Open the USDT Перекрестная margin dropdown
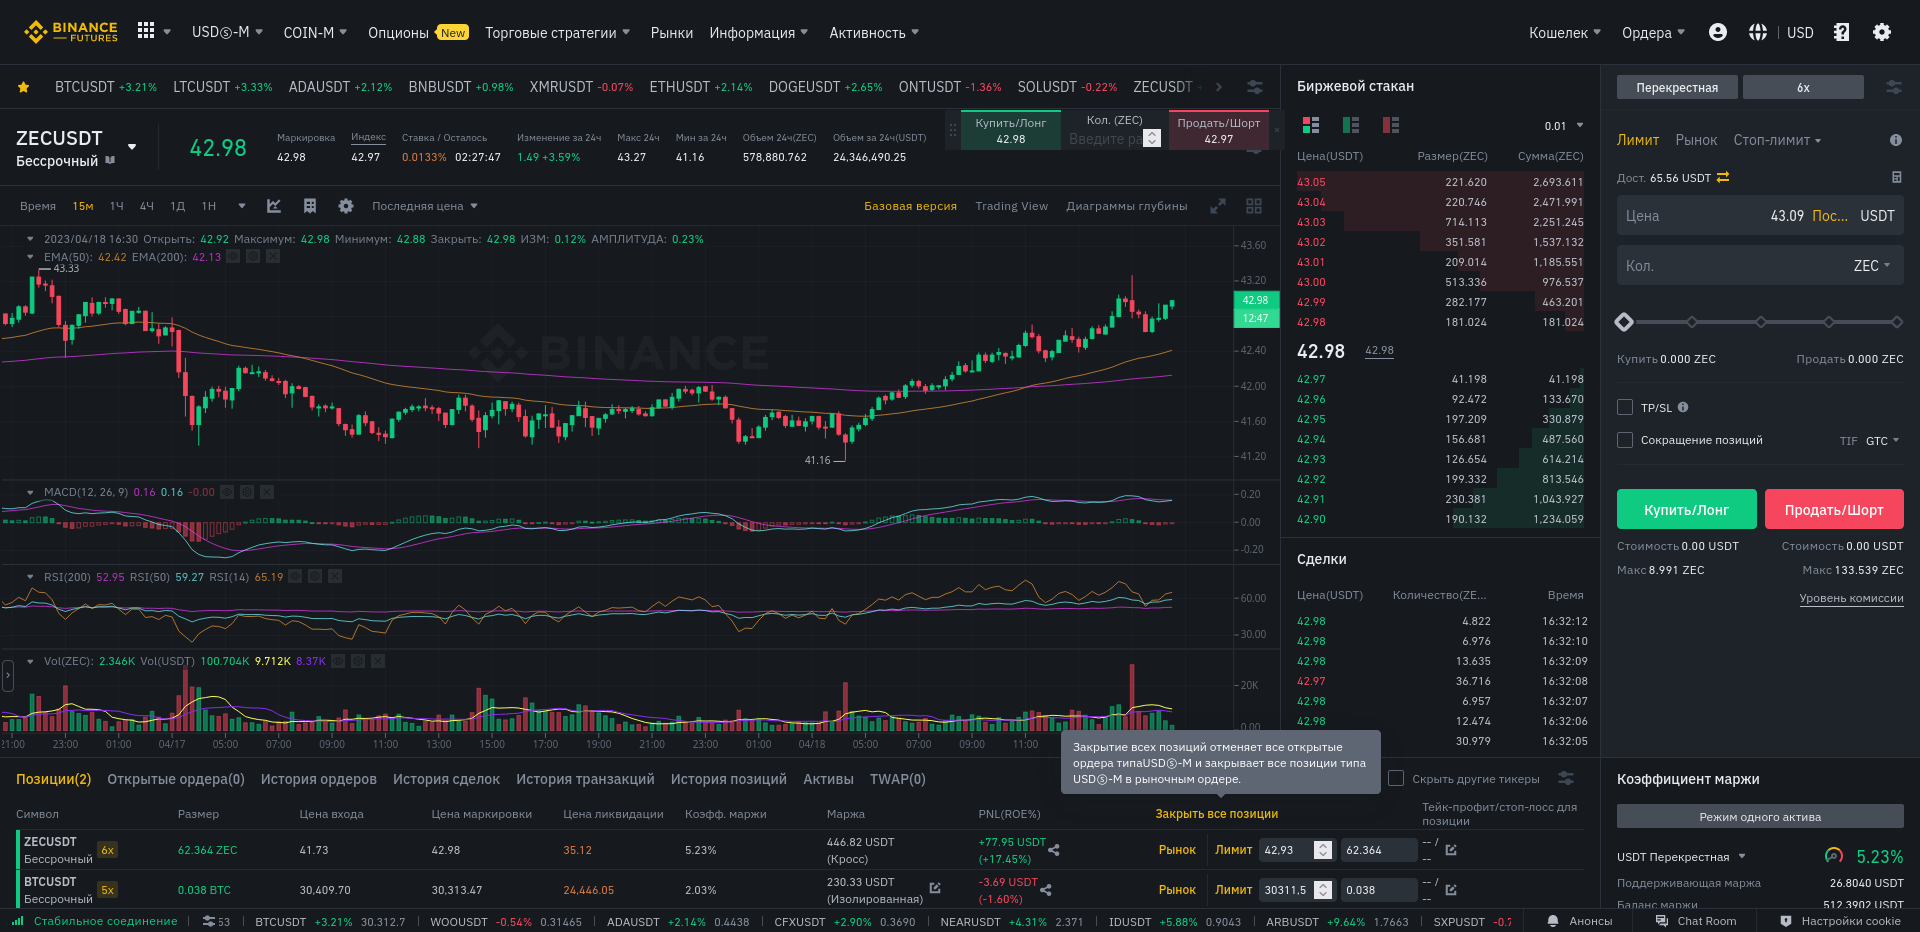The image size is (1920, 932). tap(1681, 857)
